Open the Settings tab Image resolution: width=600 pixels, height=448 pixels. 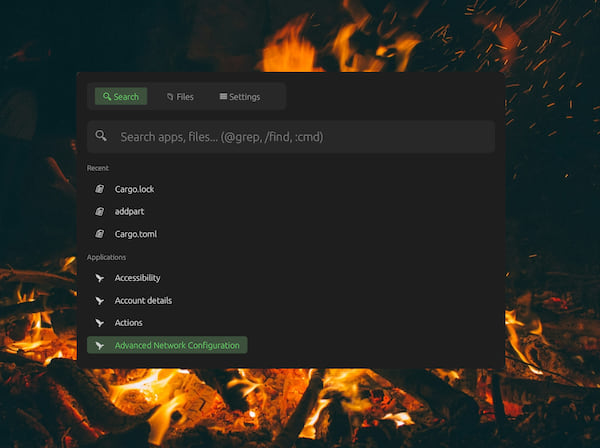coord(239,97)
